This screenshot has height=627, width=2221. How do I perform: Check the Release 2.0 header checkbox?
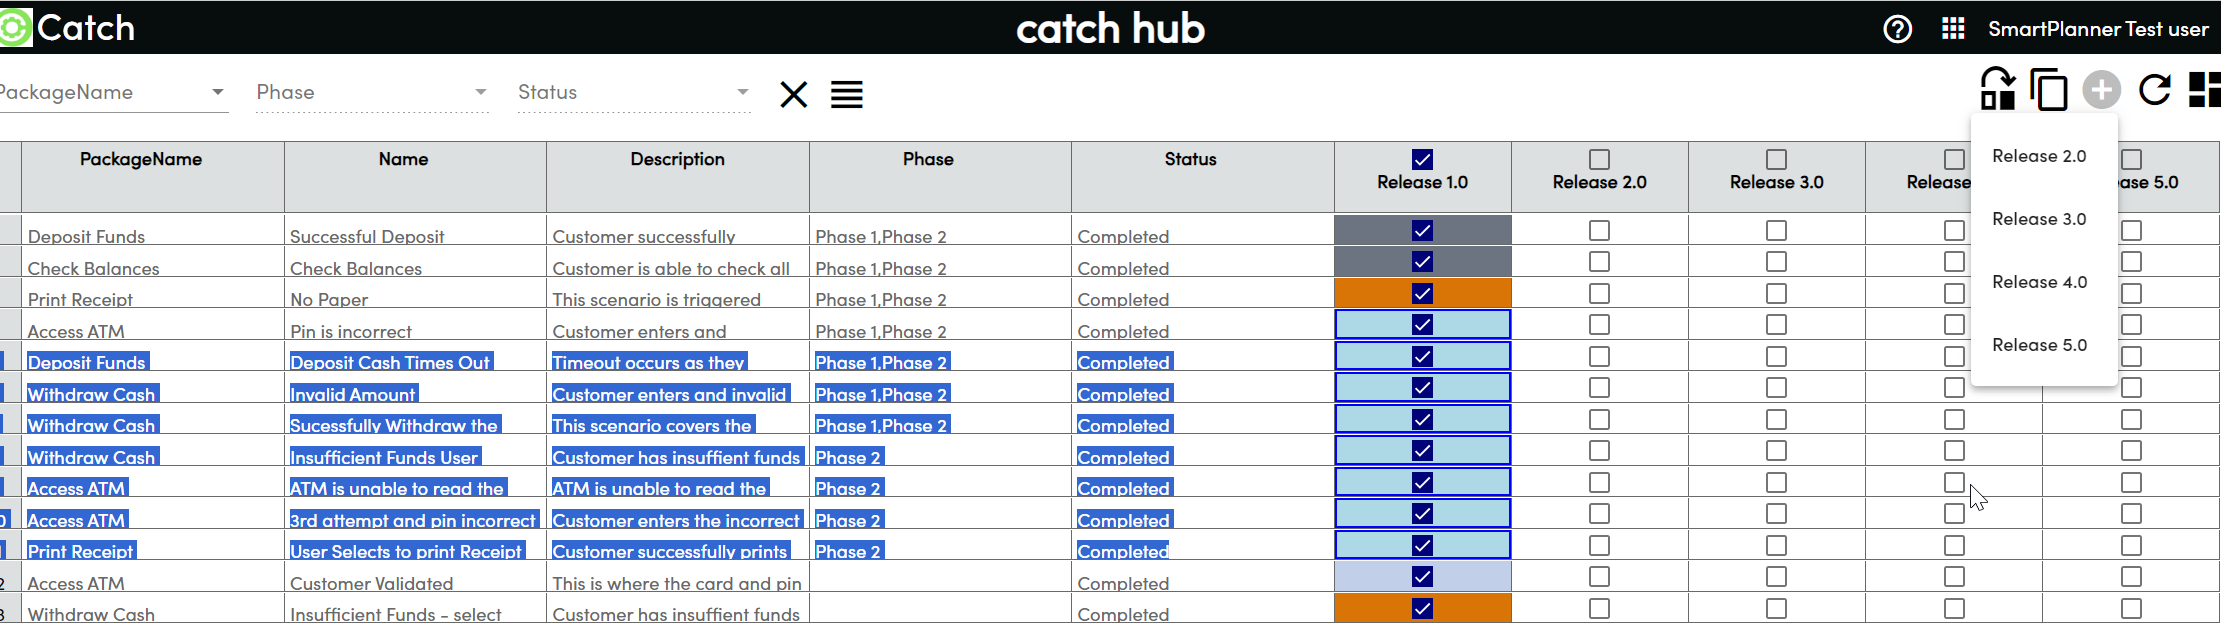coord(1599,160)
